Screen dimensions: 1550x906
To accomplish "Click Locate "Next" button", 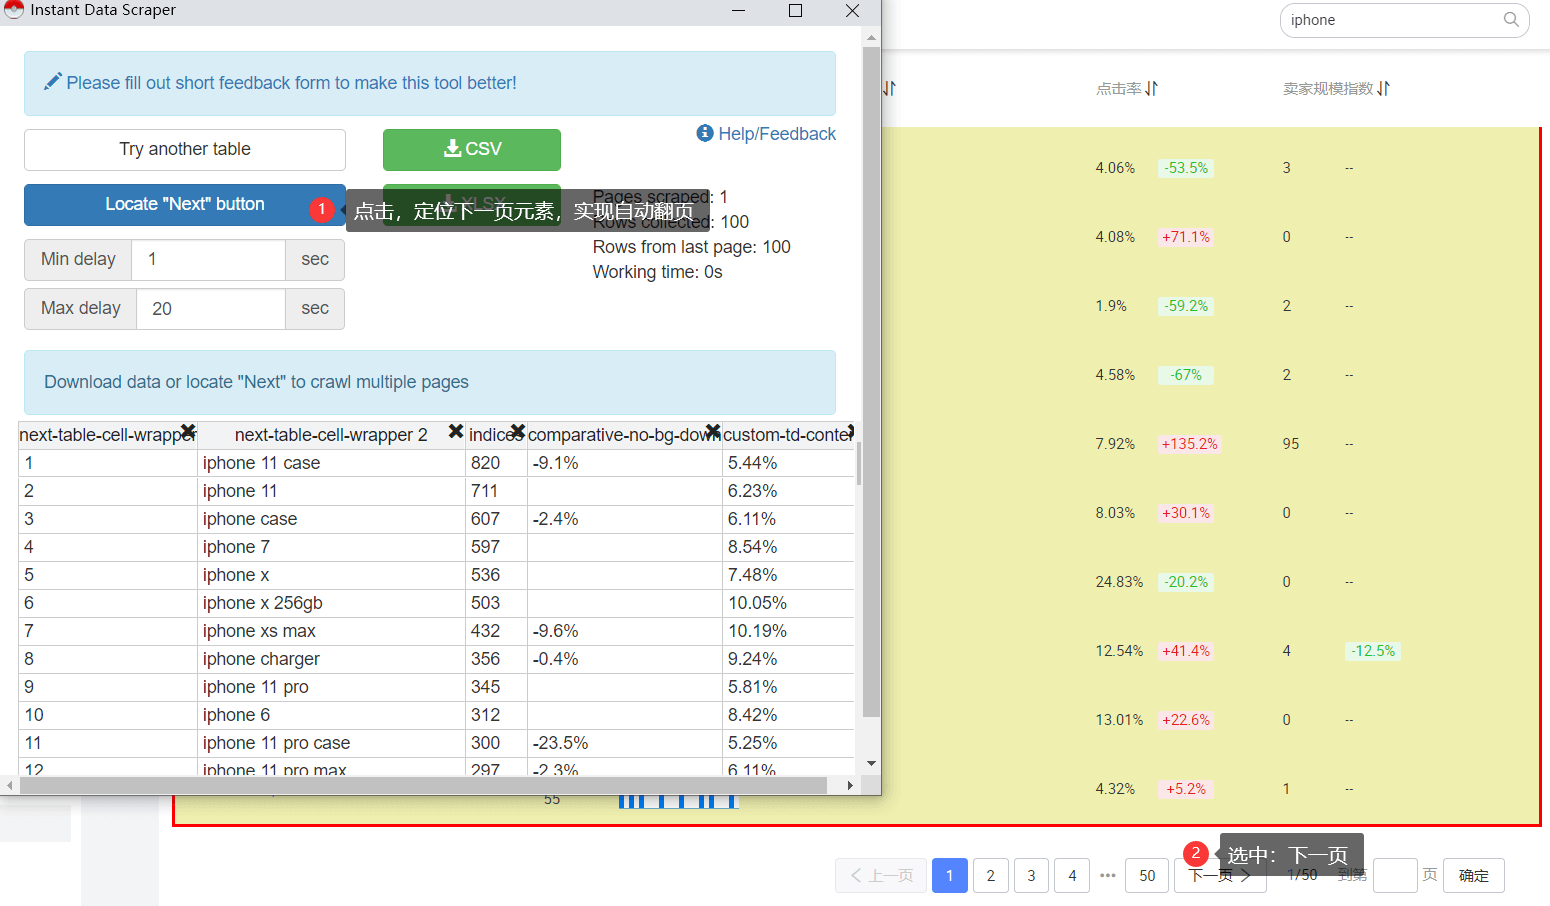I will click(184, 204).
